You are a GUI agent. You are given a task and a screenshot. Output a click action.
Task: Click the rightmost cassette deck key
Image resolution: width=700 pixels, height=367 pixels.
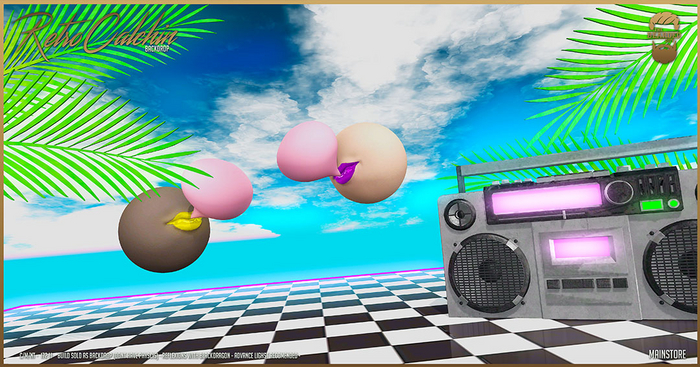click(x=620, y=283)
